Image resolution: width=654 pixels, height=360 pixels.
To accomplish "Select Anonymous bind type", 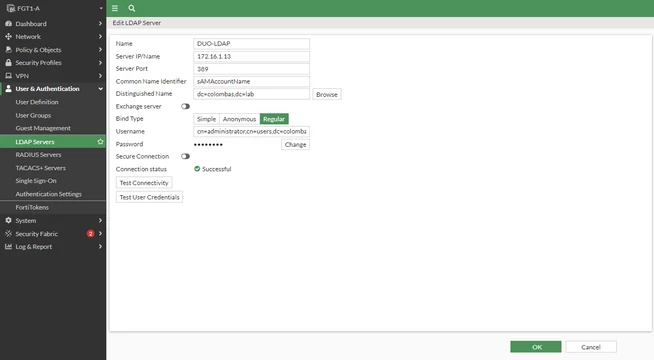I will 239,119.
